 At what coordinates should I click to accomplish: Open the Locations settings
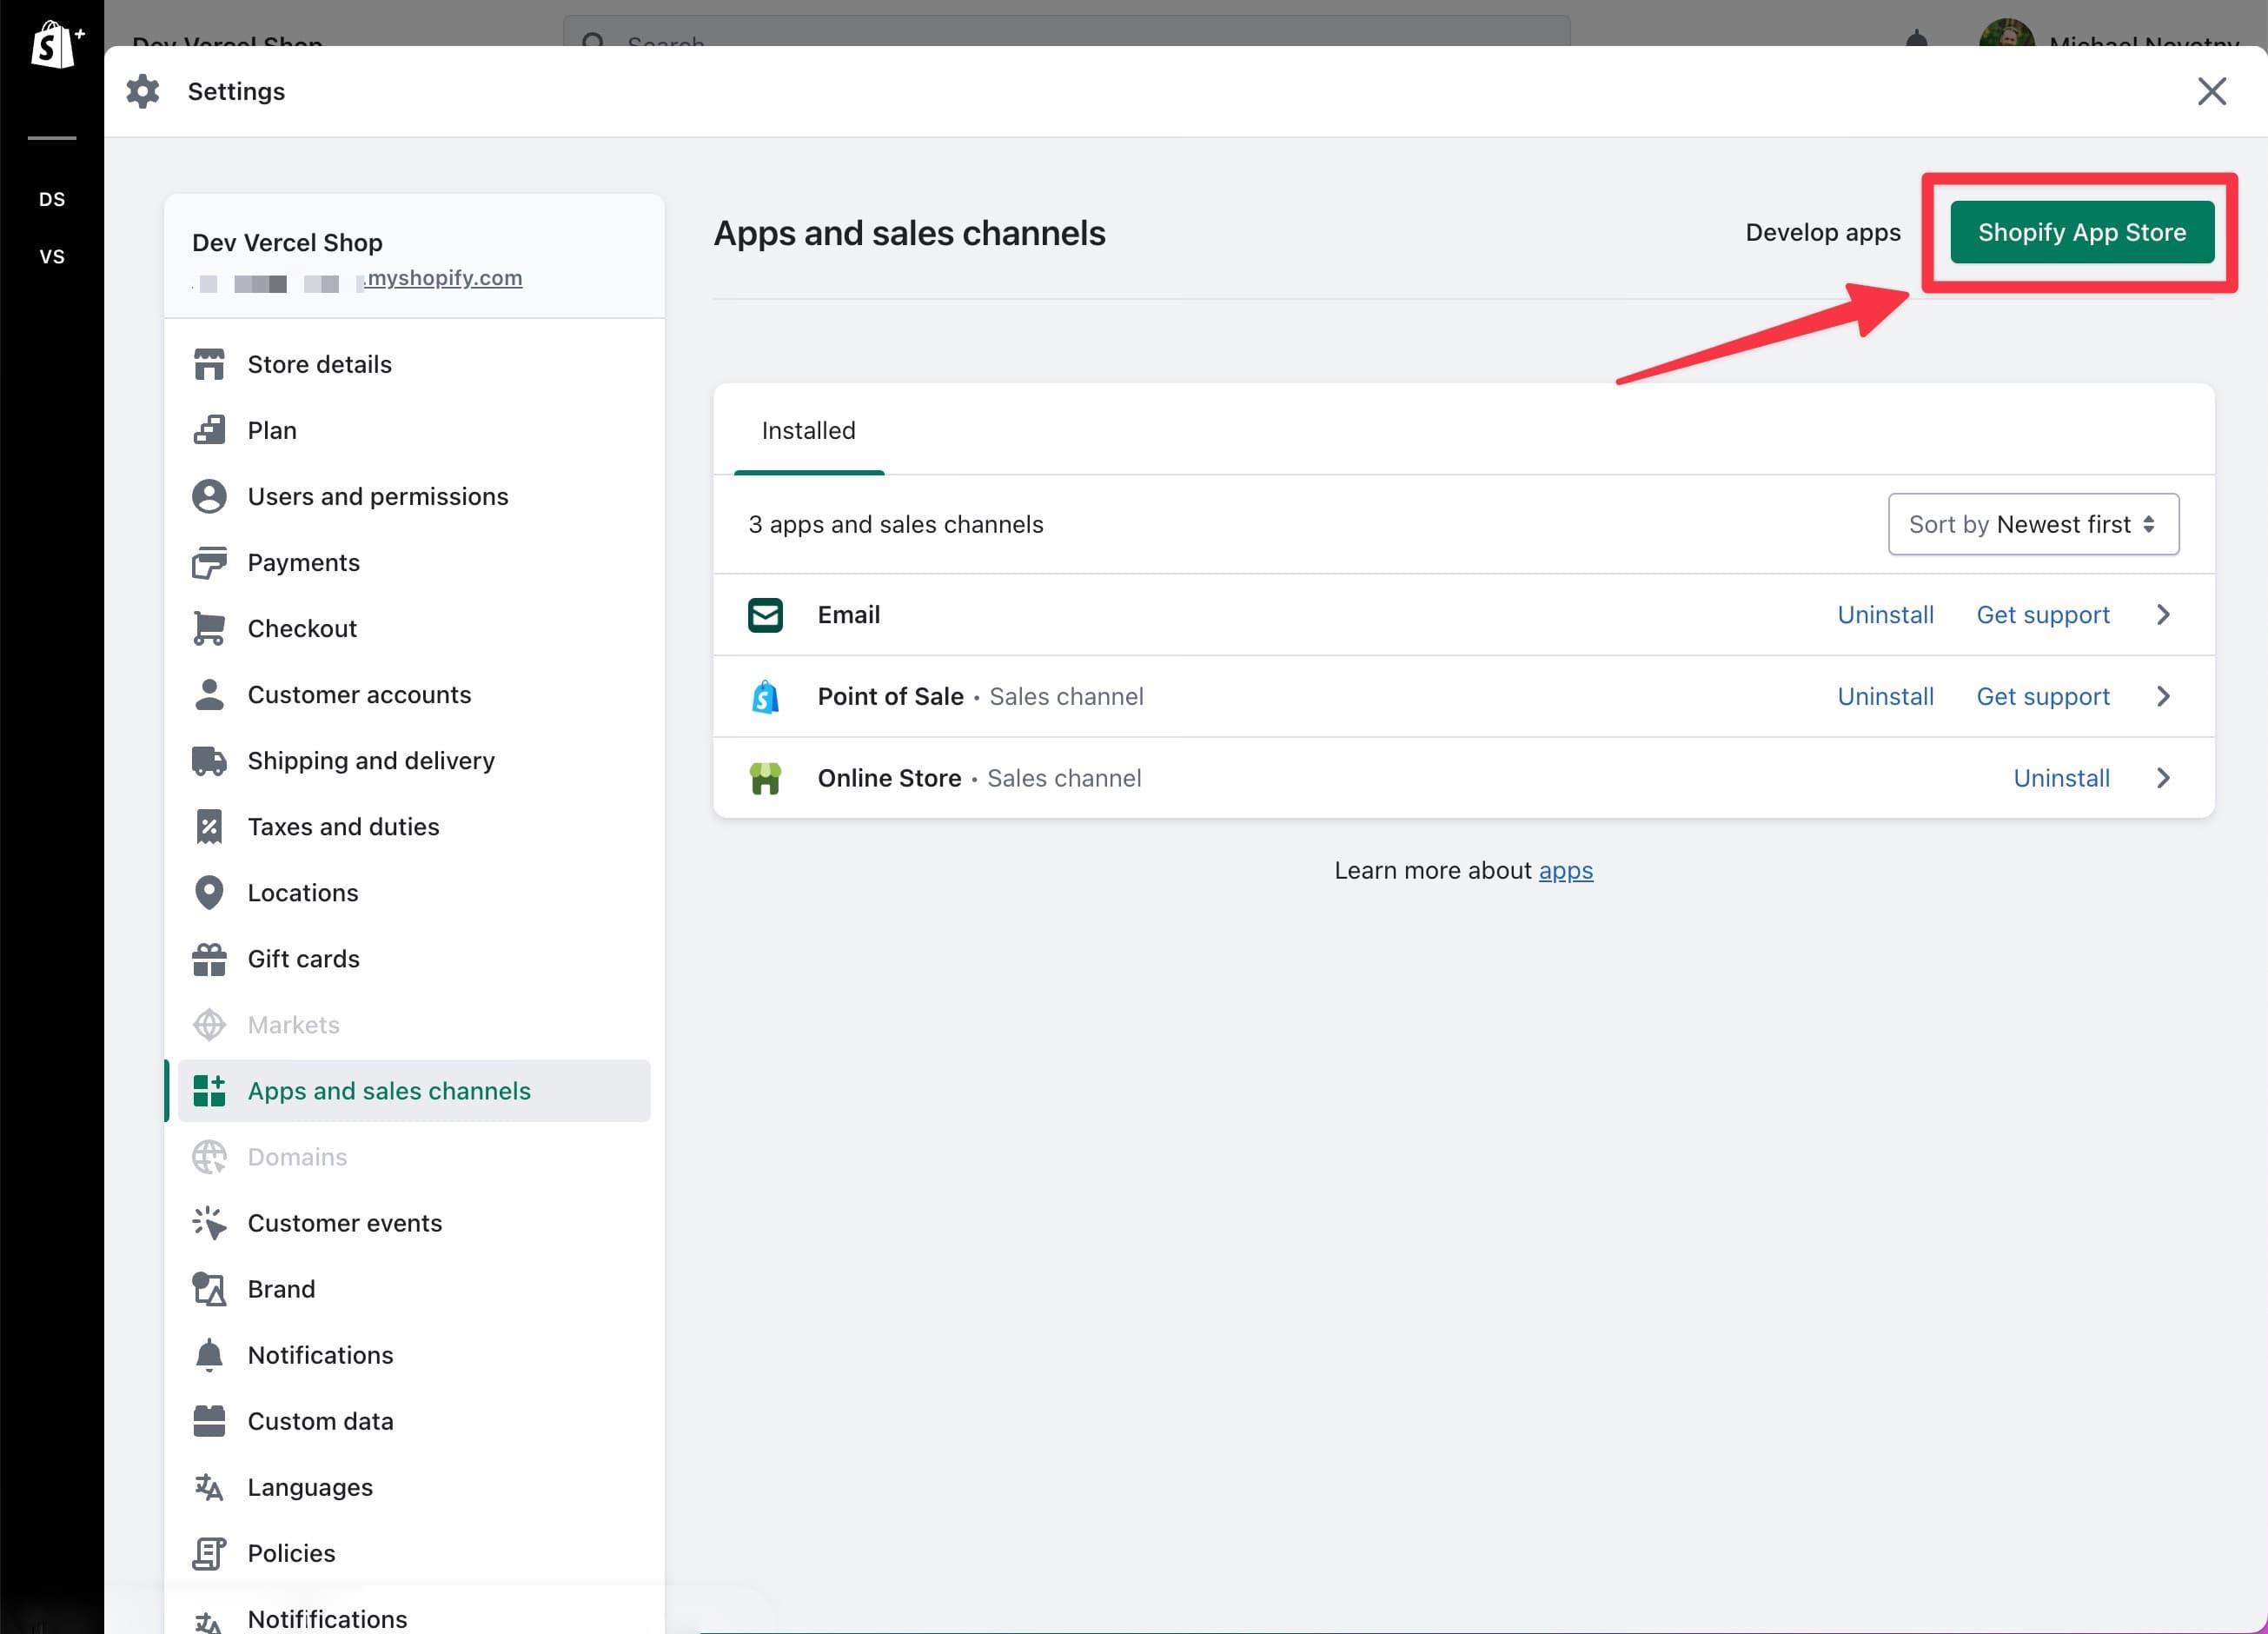click(302, 892)
